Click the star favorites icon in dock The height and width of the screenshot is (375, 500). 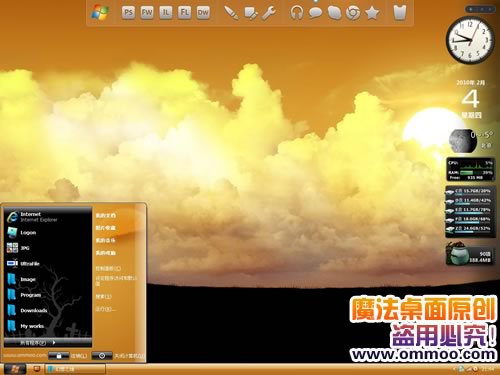(372, 13)
